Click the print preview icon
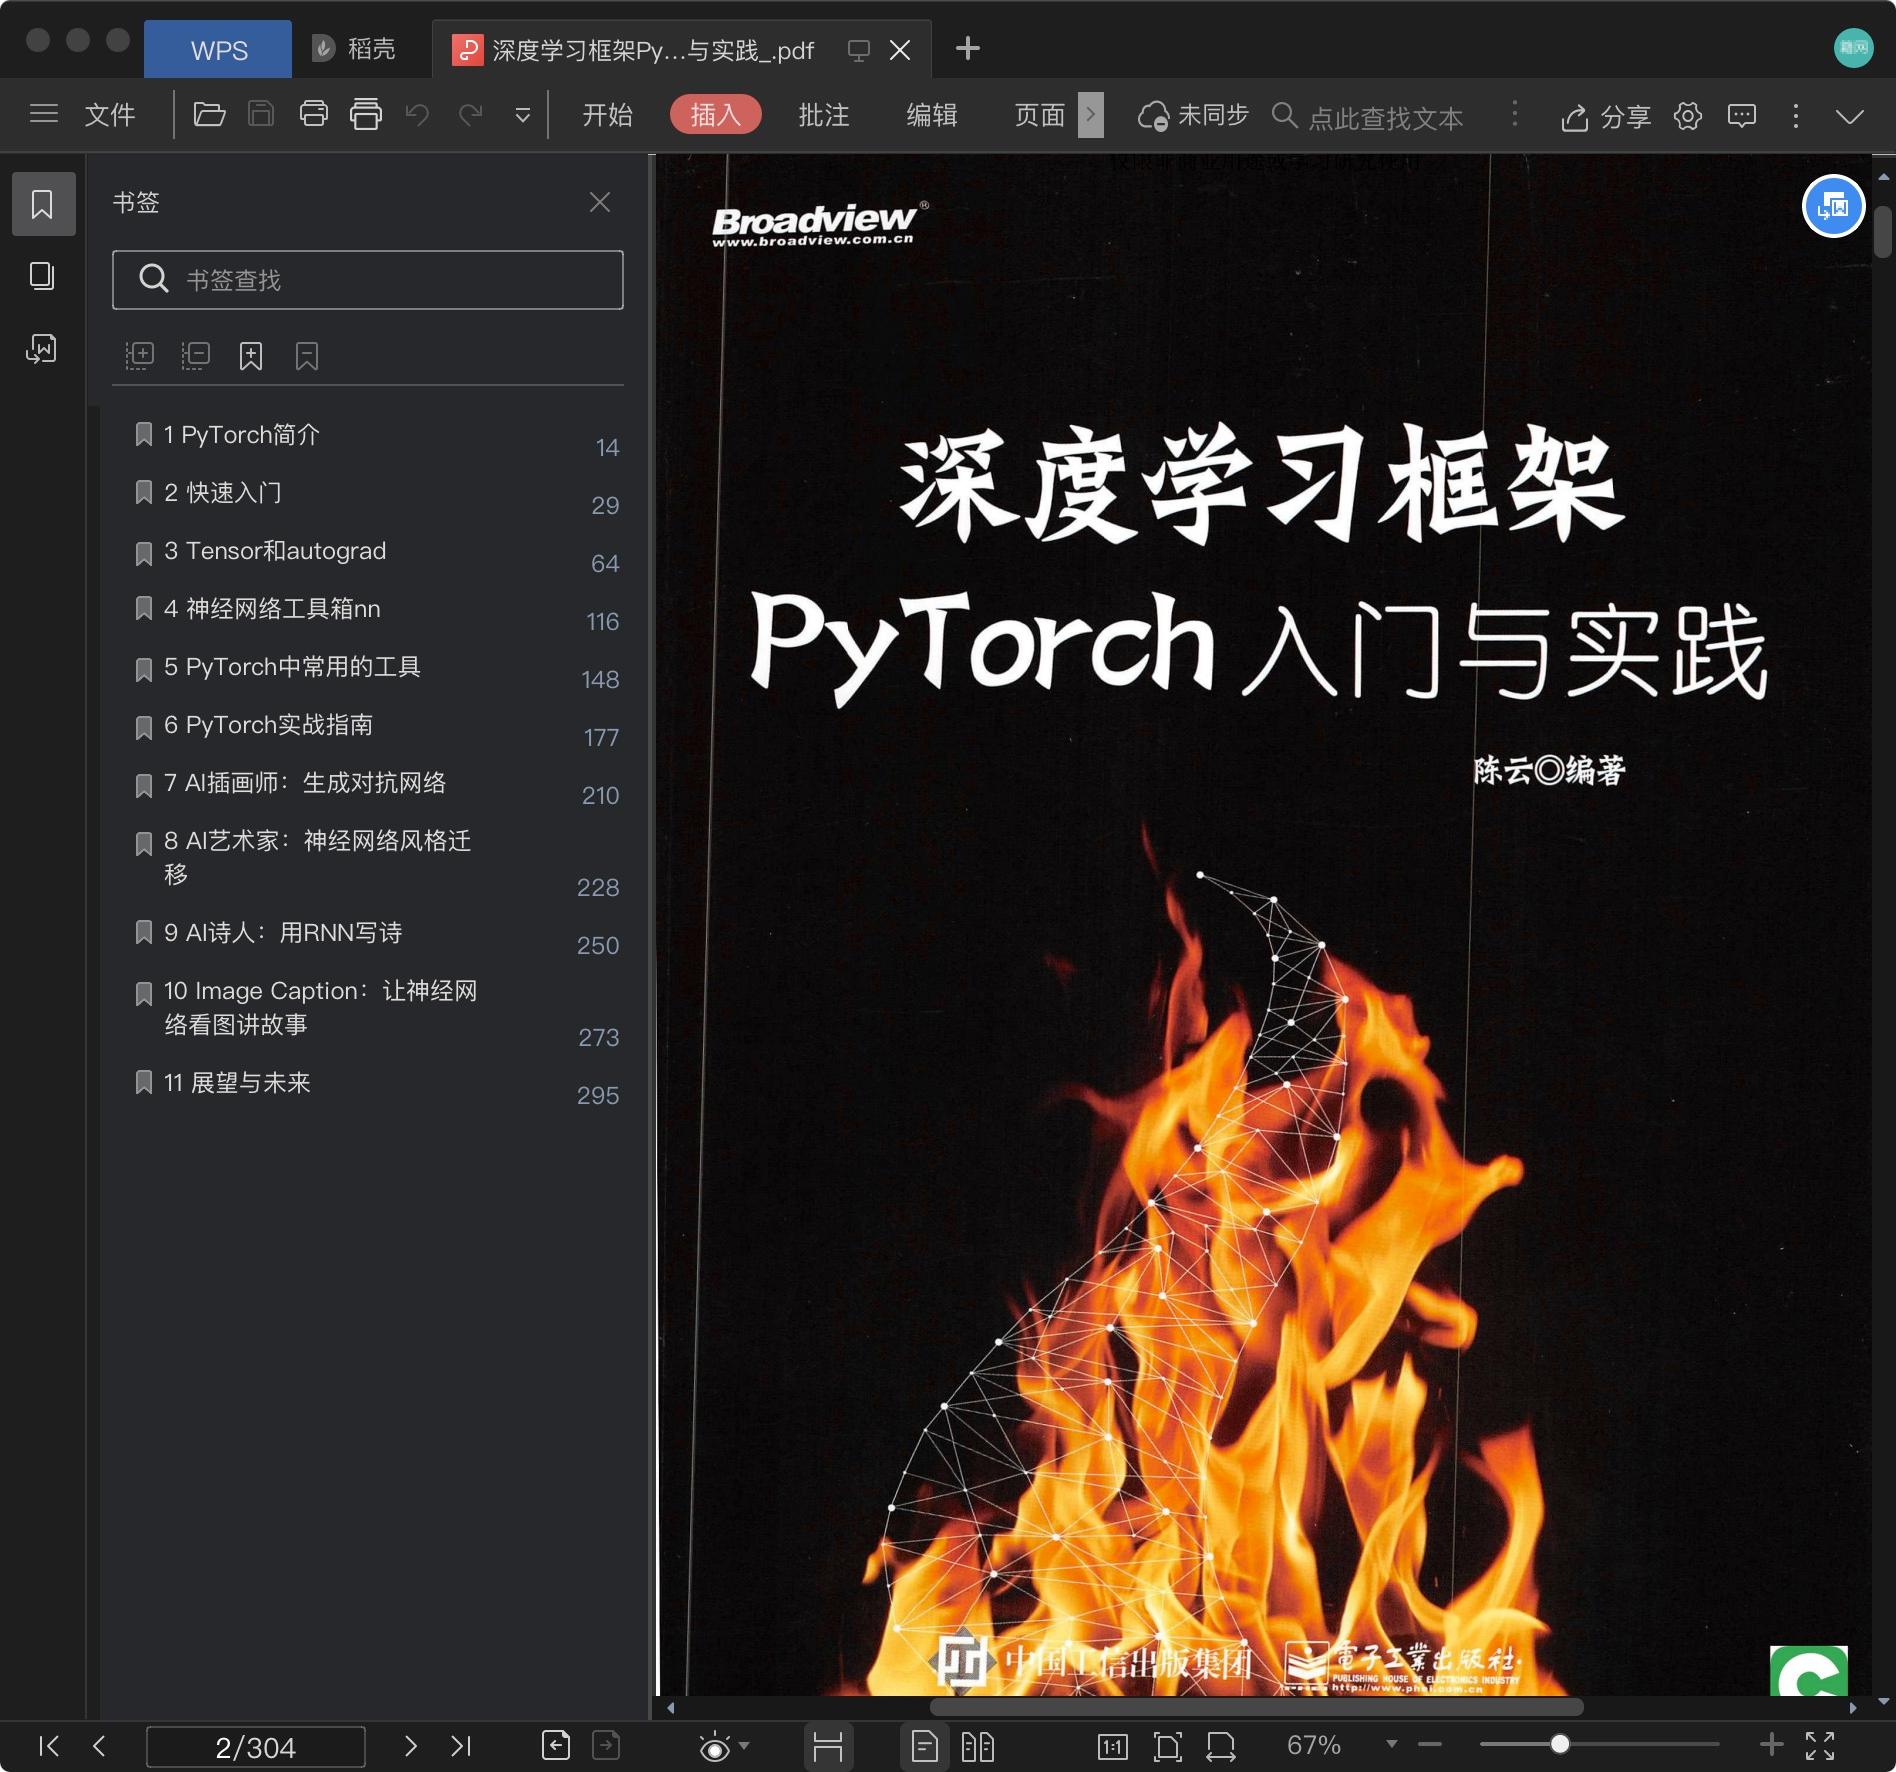 click(x=366, y=115)
